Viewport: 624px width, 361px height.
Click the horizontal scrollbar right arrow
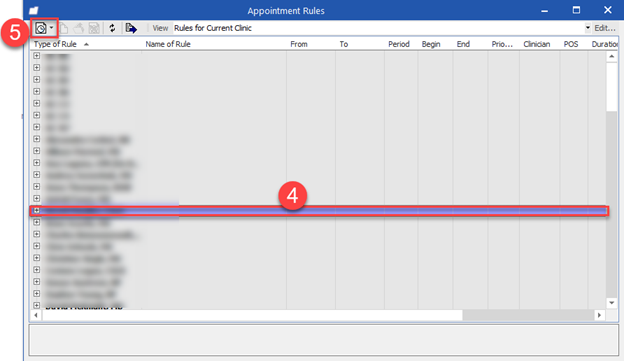[599, 315]
